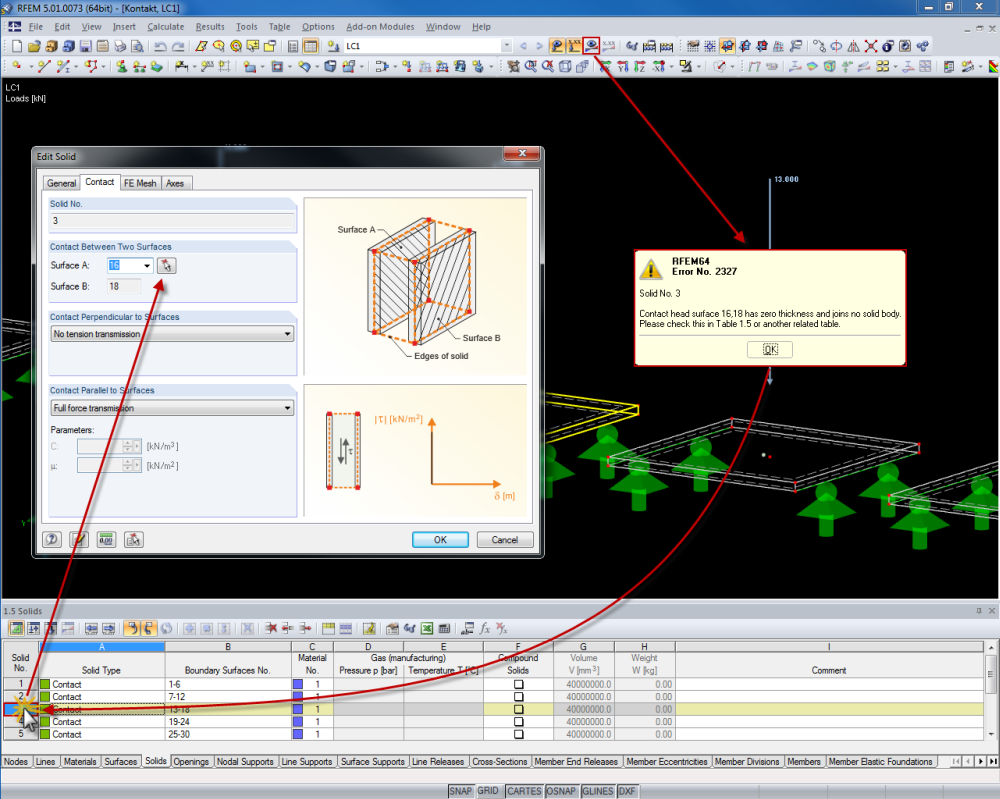Click OK in the Edit Solid dialog
Screen dimensions: 1000x799
440,539
